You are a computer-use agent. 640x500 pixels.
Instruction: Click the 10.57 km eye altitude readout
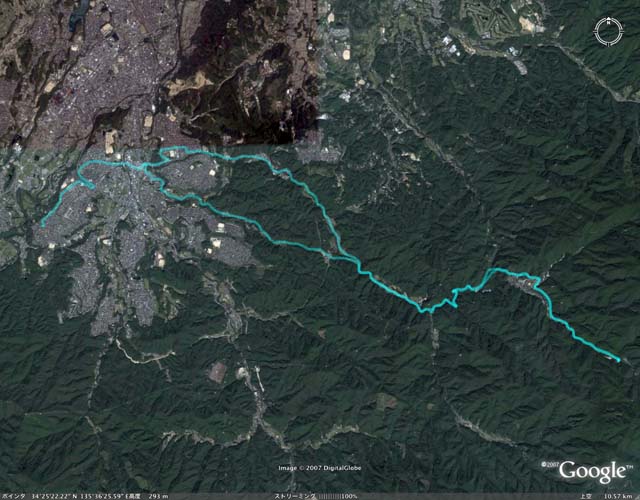pos(618,496)
